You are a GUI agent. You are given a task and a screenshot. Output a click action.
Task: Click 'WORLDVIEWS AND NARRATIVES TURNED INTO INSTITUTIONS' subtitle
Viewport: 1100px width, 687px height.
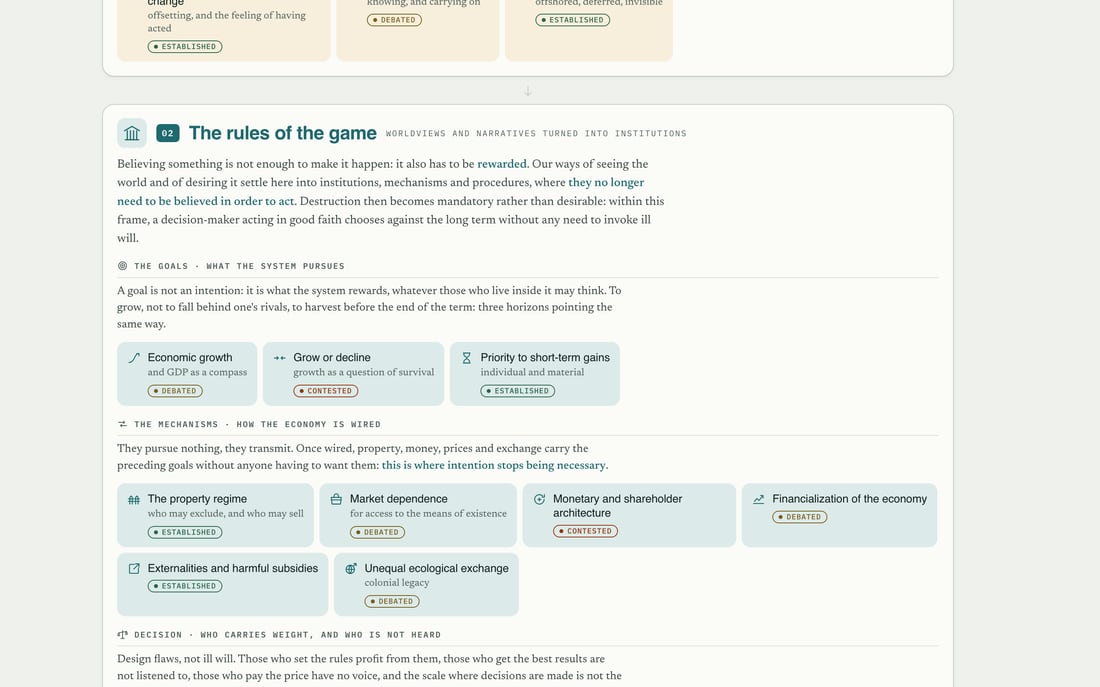pyautogui.click(x=536, y=133)
